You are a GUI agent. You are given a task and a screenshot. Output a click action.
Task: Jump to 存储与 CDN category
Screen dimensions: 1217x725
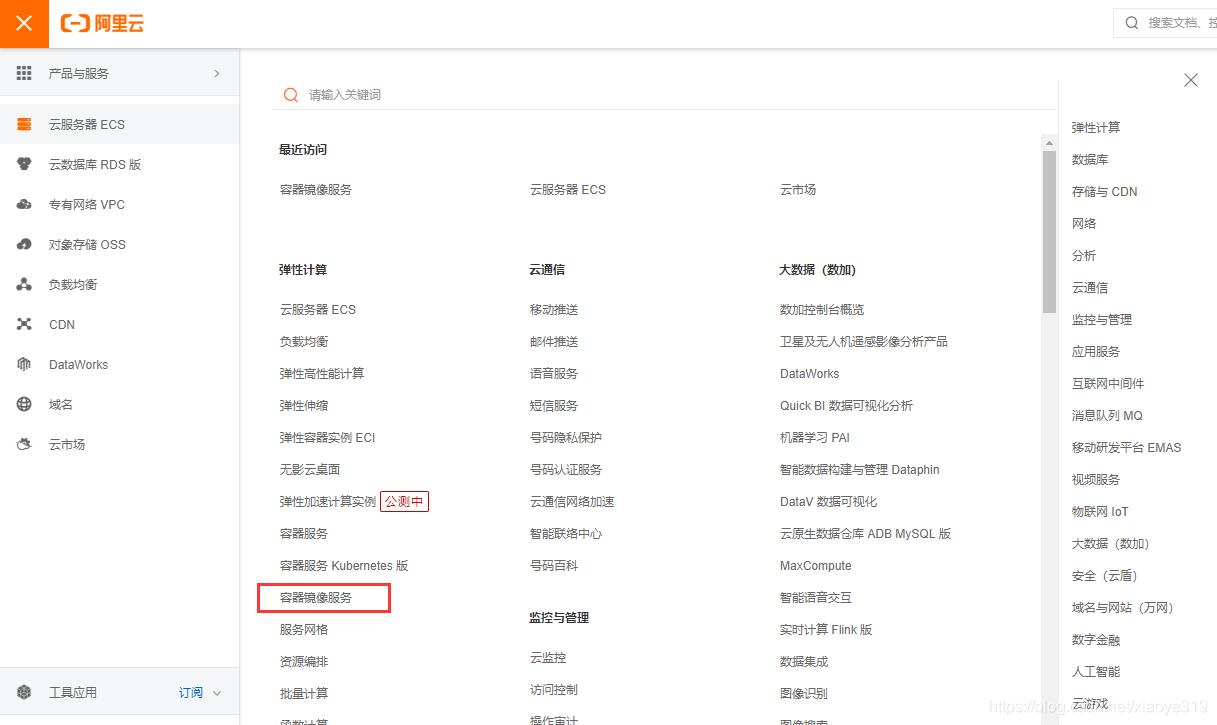[1105, 191]
